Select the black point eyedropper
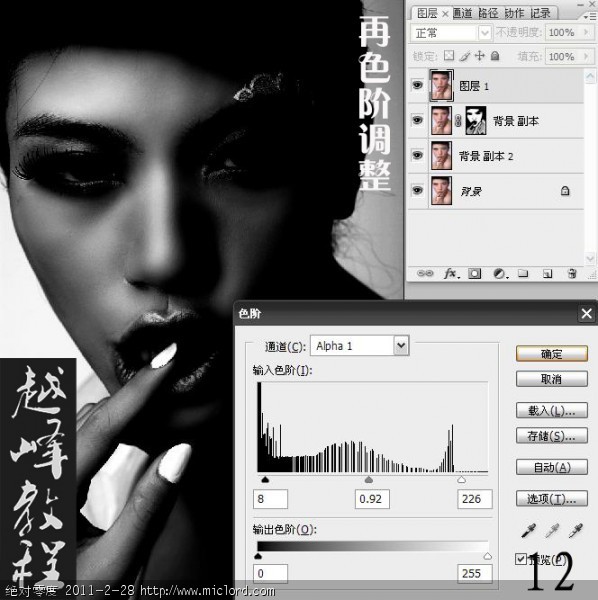The image size is (598, 600). coord(529,531)
